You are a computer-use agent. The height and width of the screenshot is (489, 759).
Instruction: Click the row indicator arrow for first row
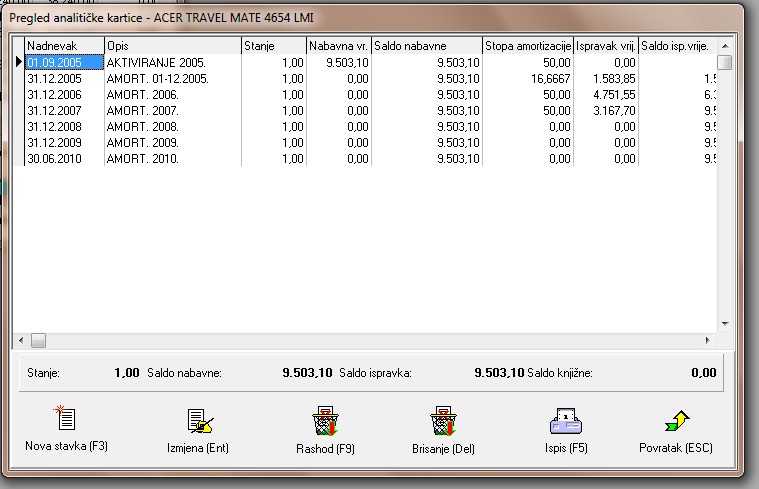[x=19, y=62]
